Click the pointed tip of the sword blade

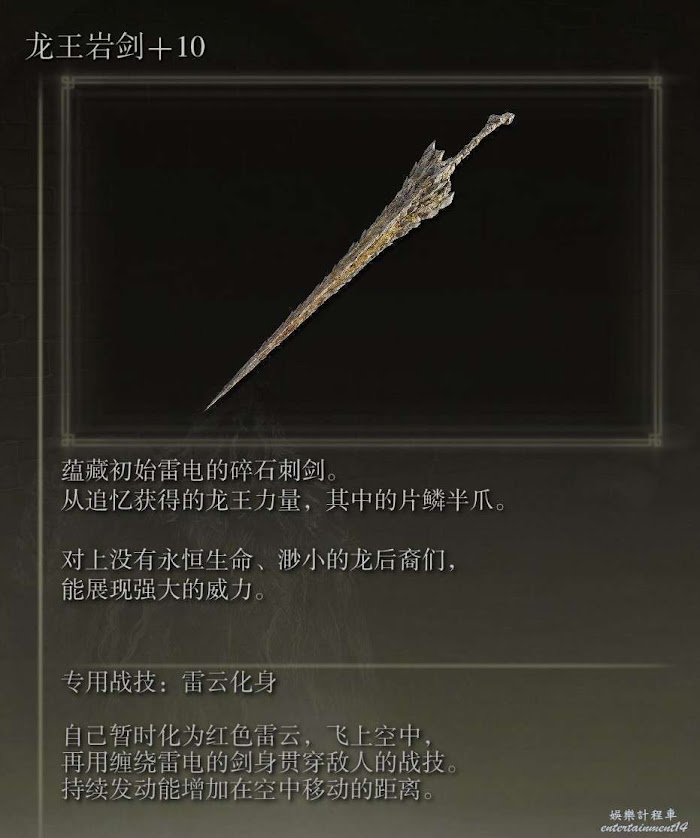(x=211, y=406)
